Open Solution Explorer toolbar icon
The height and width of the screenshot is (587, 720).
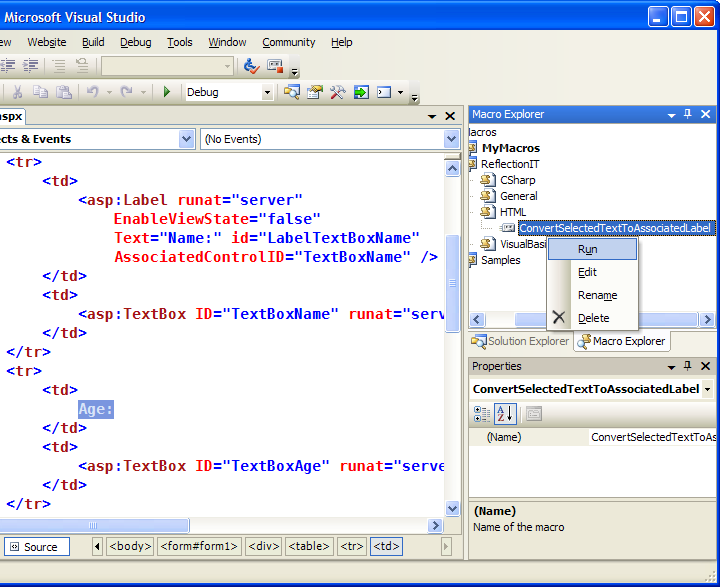tap(292, 92)
